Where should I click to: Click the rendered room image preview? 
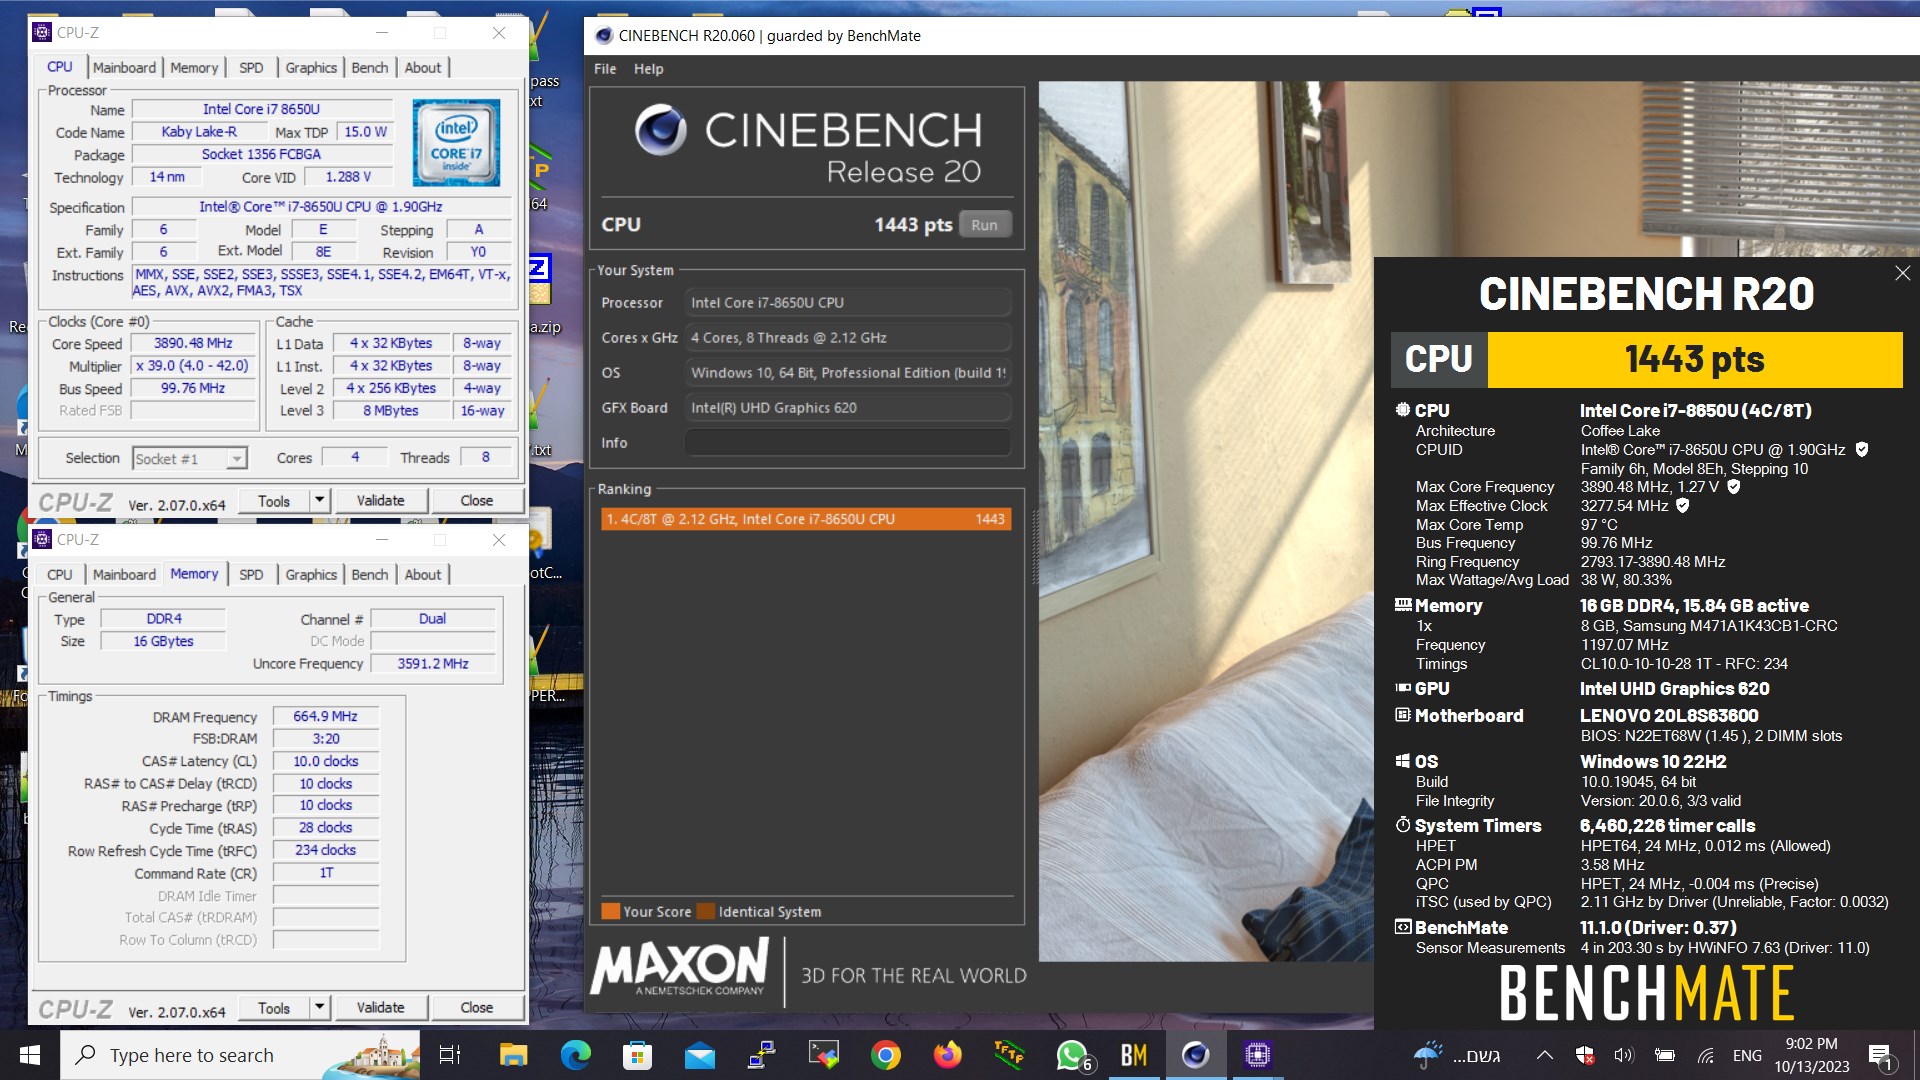click(x=1205, y=520)
